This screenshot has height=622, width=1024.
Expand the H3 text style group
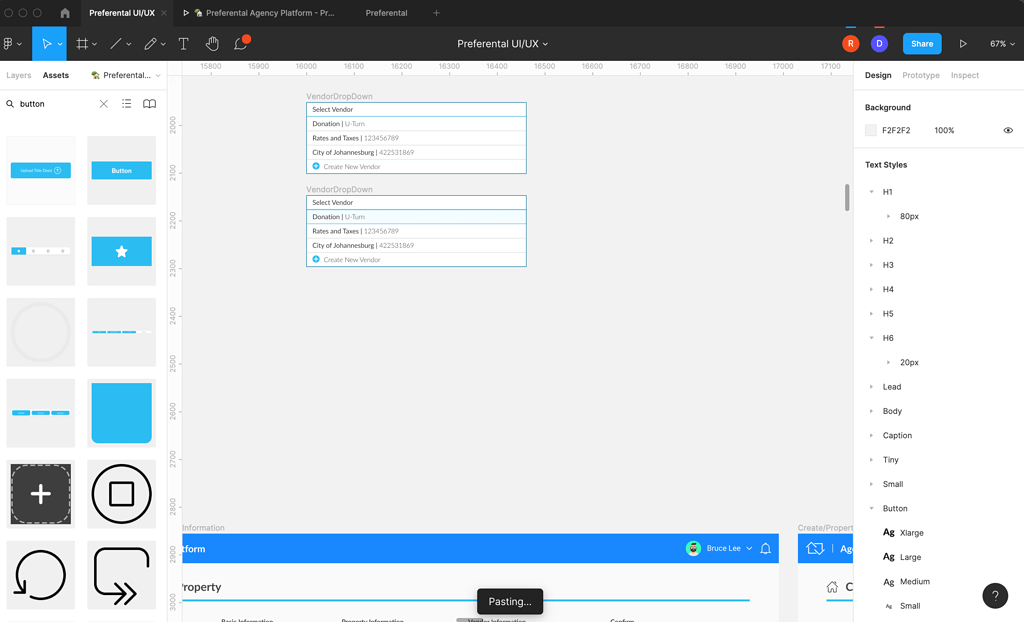871,265
